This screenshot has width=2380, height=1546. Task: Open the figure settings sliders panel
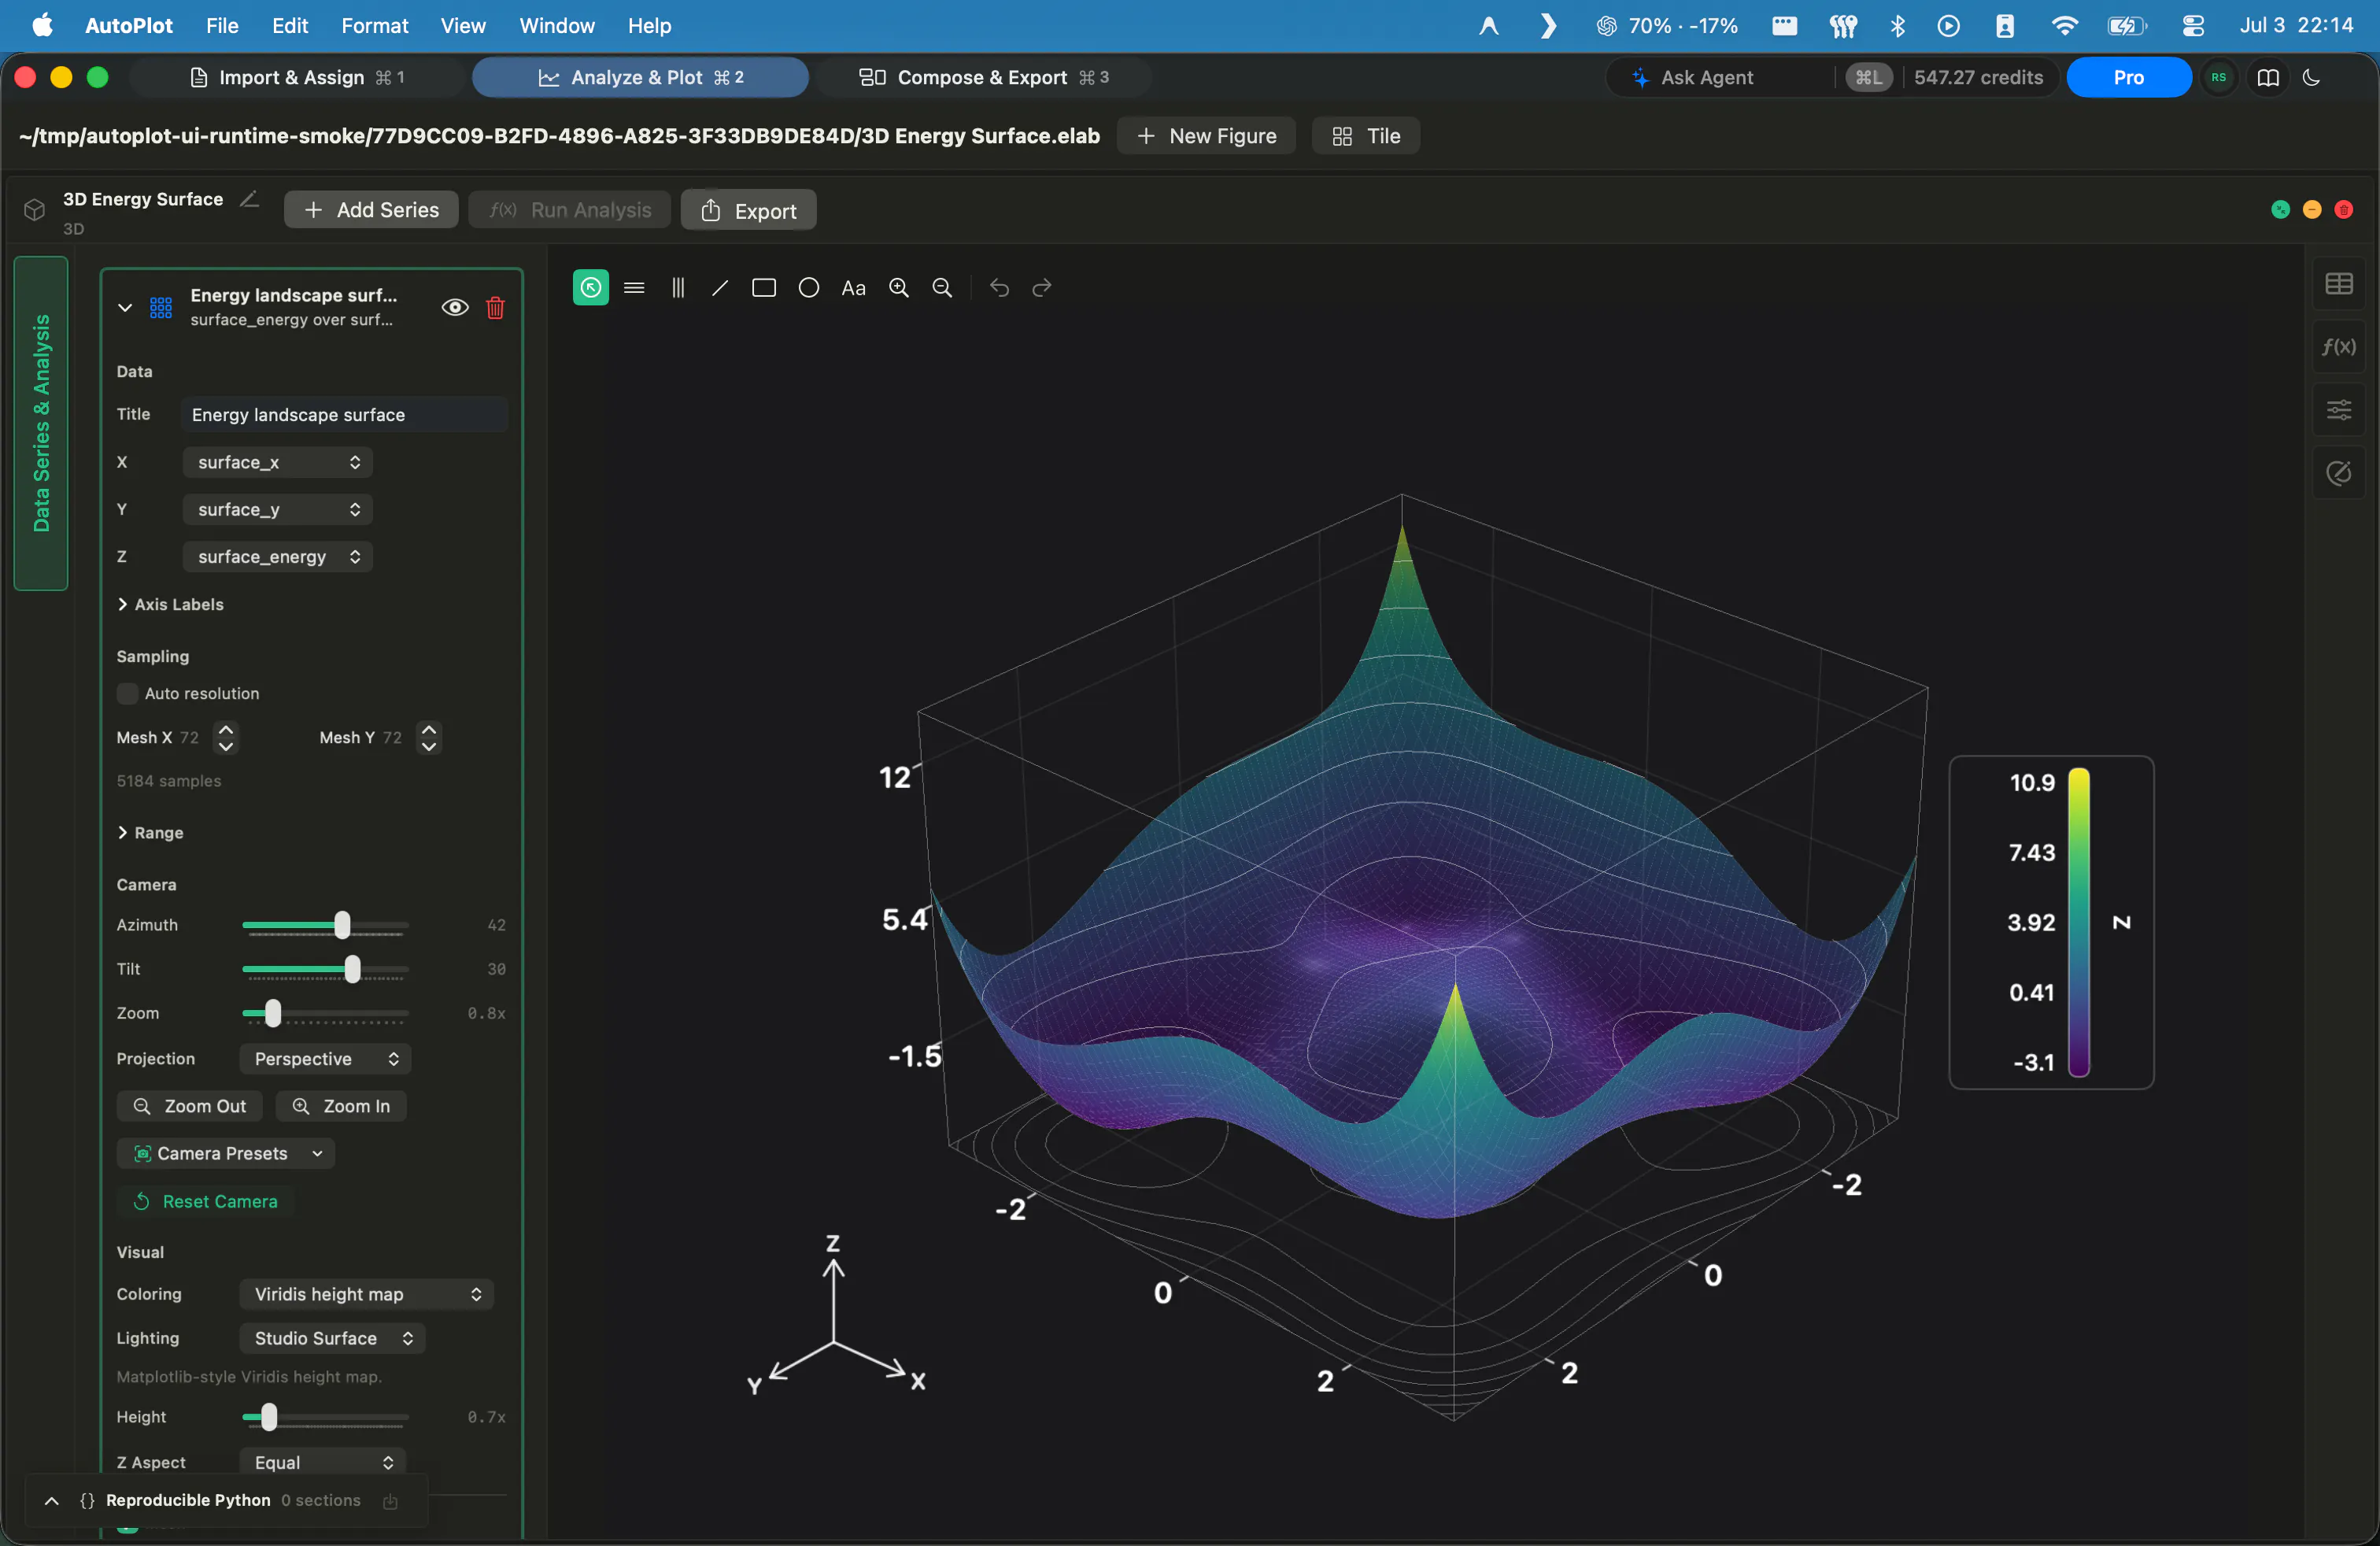(2339, 410)
